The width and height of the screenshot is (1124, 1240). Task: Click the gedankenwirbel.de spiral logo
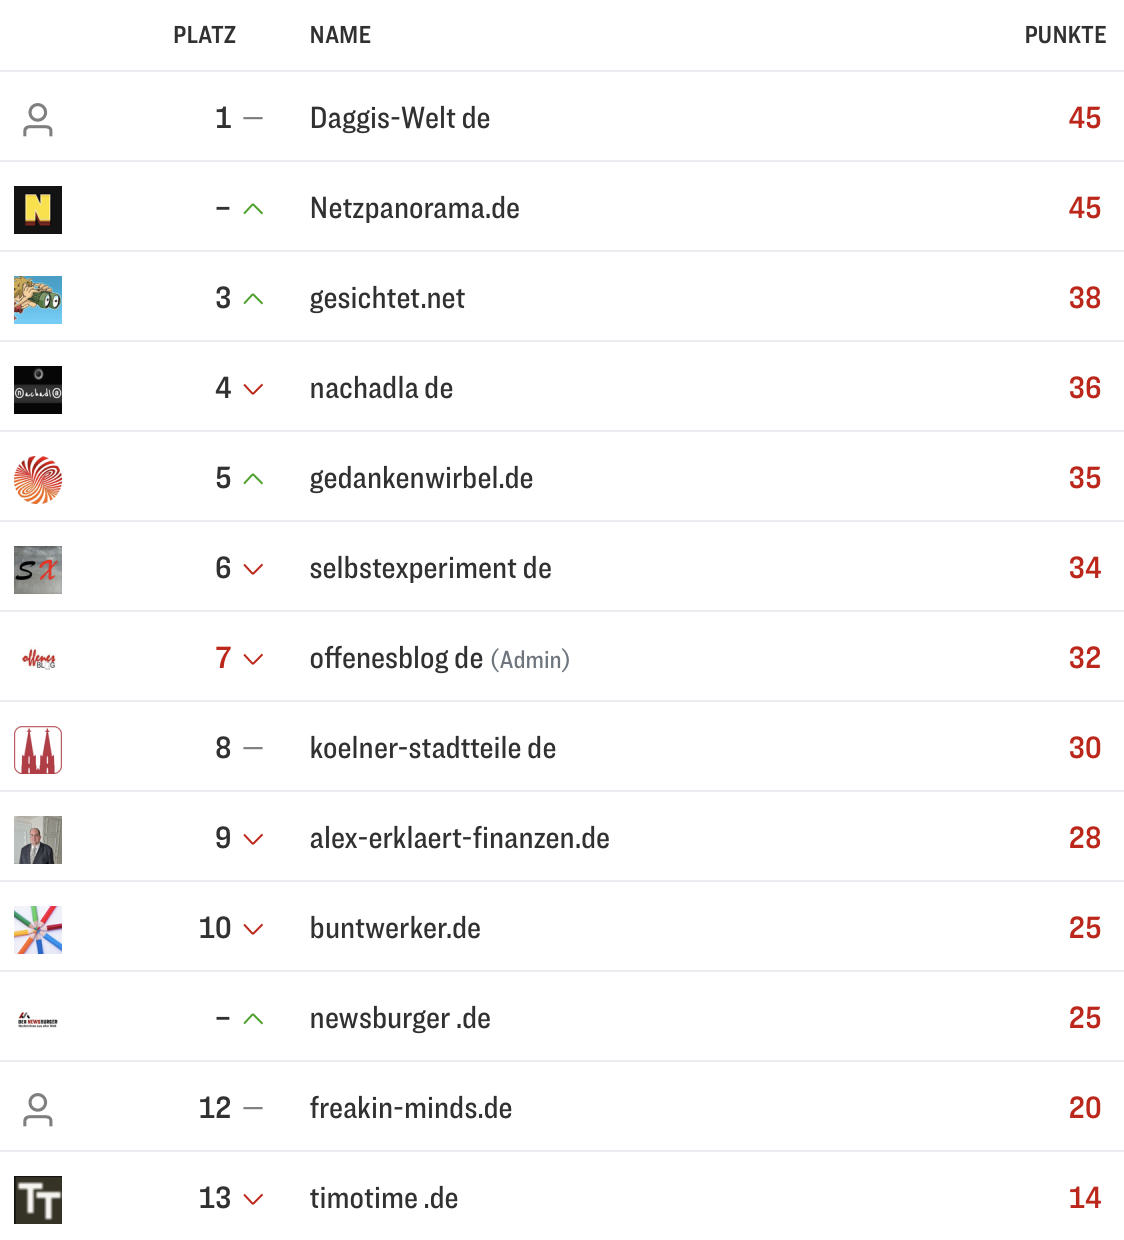[x=37, y=479]
